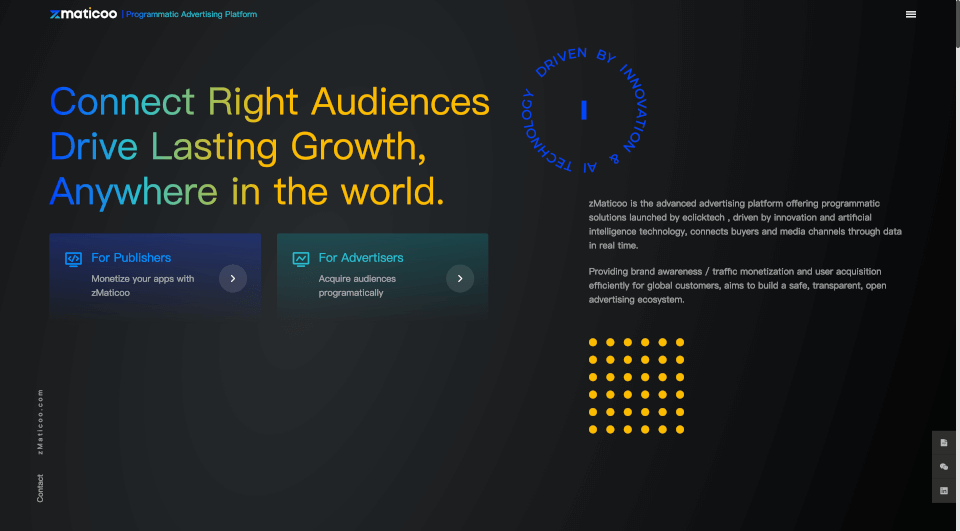Viewport: 960px width, 531px height.
Task: Click the page's vertical scrollbar thumb
Action: pyautogui.click(x=956, y=23)
